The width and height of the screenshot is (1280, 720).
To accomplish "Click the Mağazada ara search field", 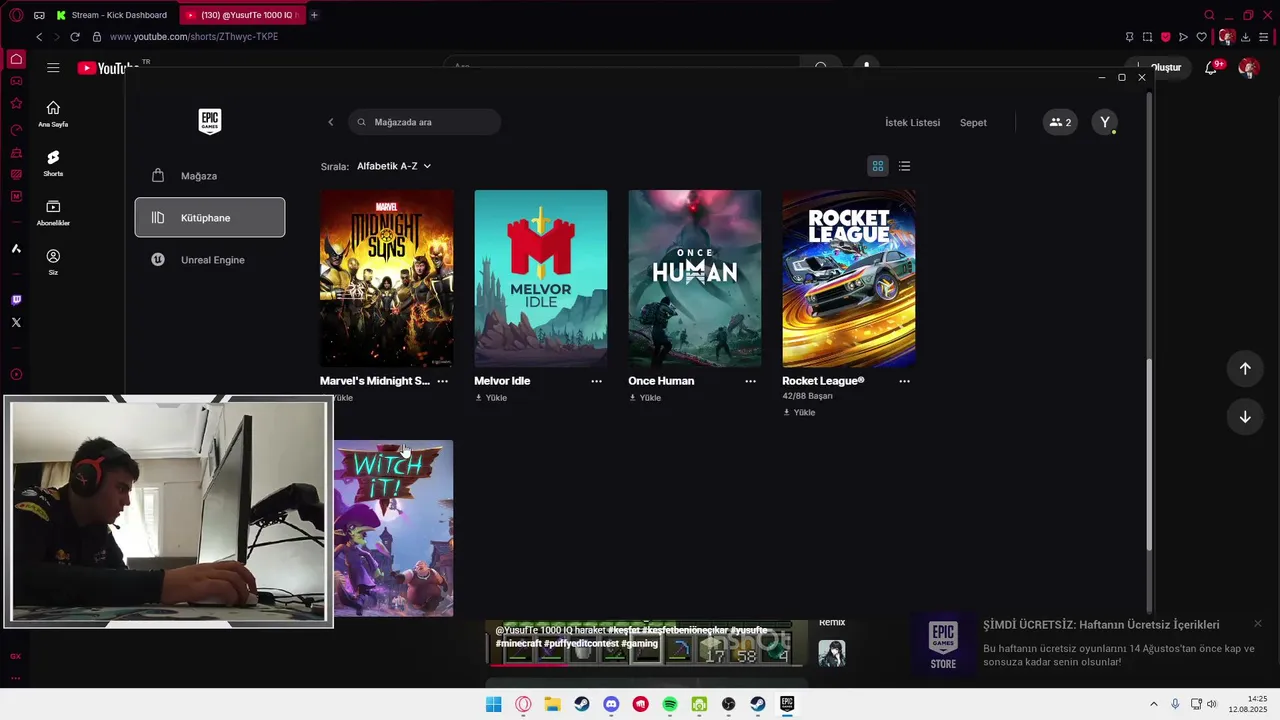I will tap(425, 122).
